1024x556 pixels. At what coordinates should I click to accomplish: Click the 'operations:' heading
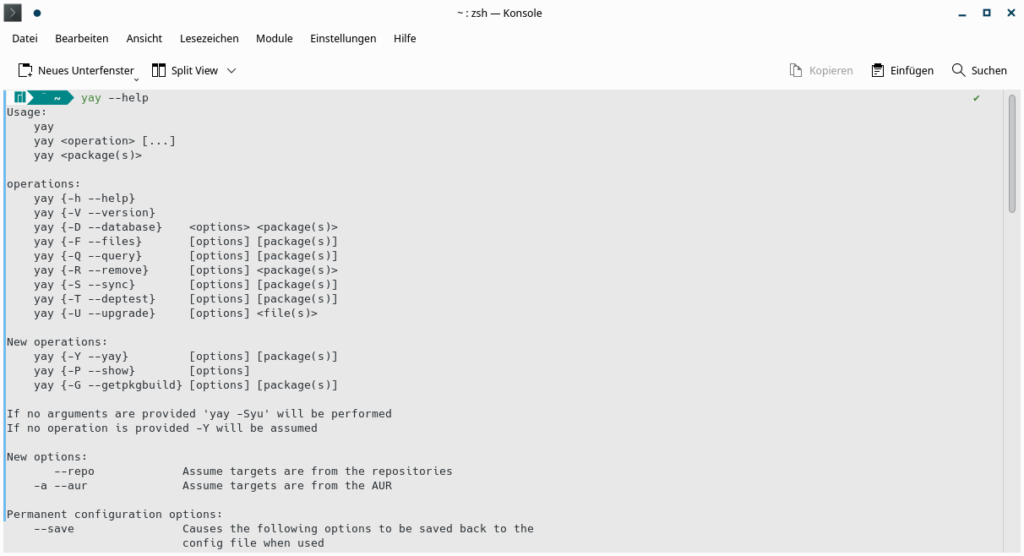point(44,184)
